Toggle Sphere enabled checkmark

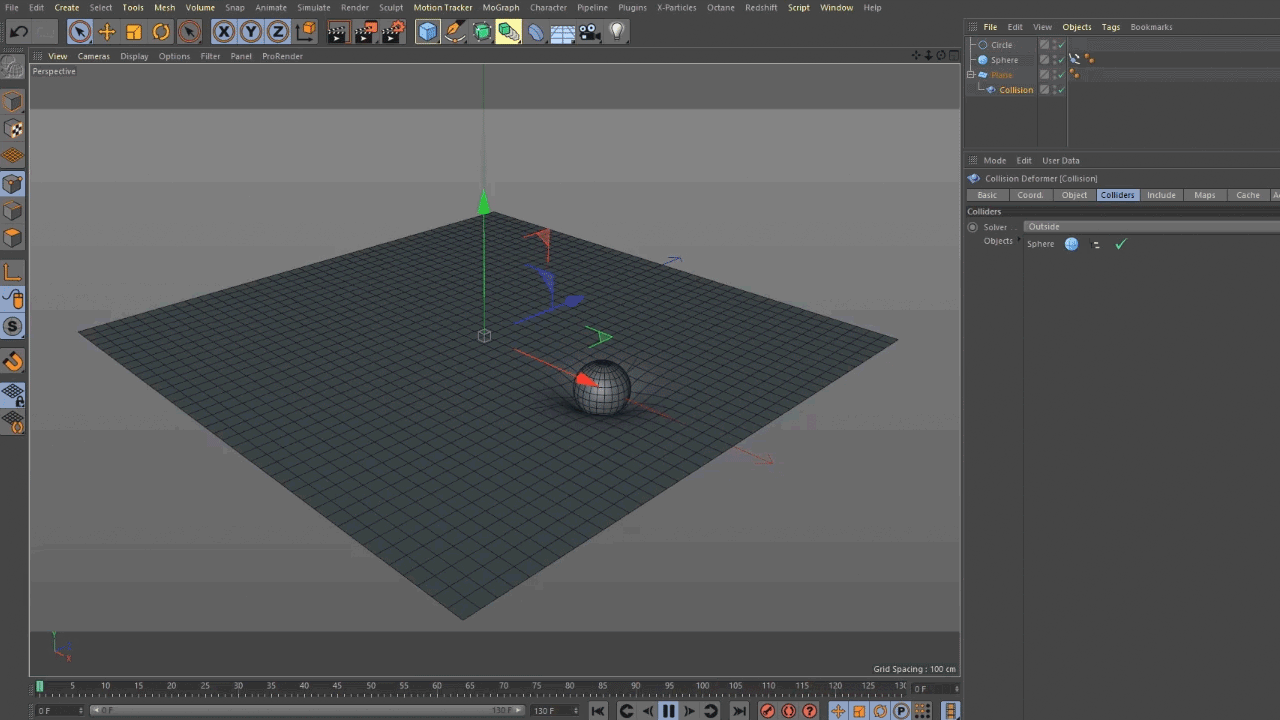click(1061, 60)
